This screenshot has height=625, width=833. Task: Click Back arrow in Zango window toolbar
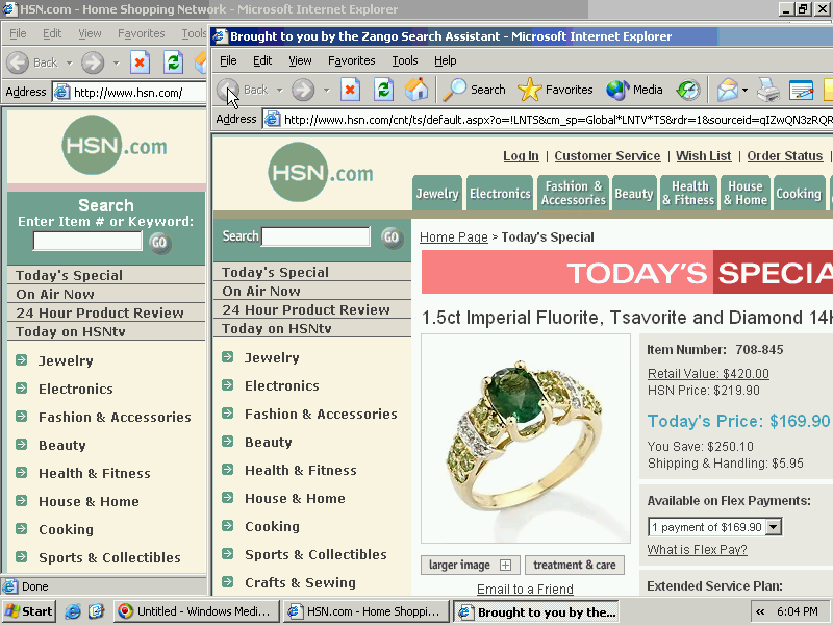228,89
